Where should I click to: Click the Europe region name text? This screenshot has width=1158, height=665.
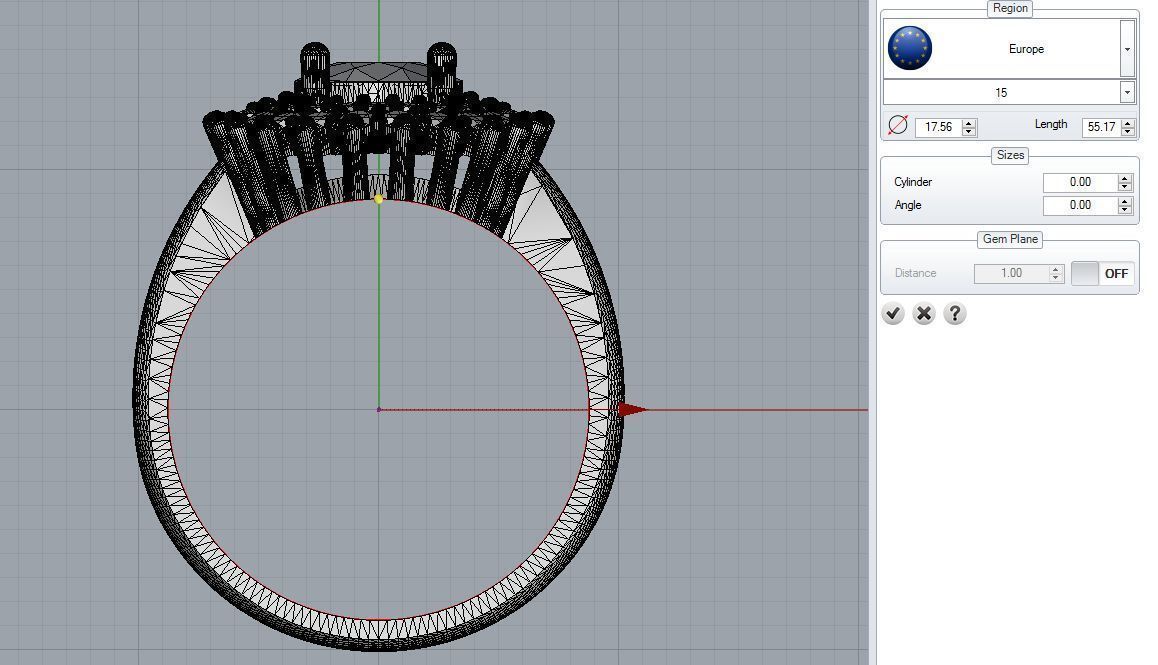(1026, 49)
